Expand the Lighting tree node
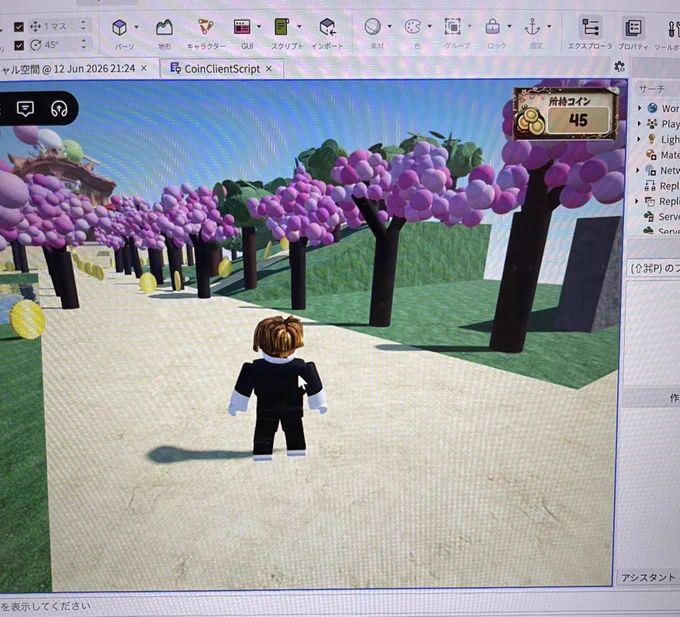The width and height of the screenshot is (680, 617). coord(638,139)
